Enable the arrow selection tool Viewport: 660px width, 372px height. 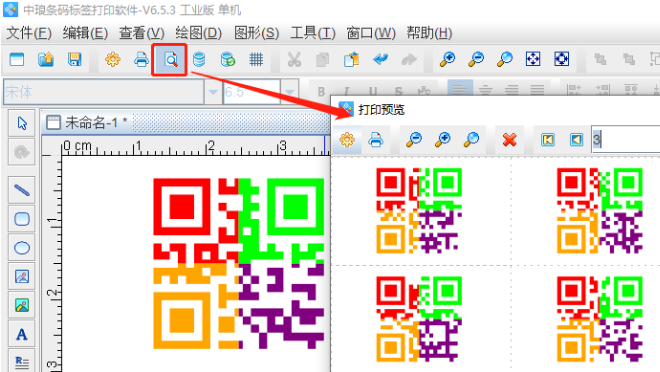(x=21, y=123)
